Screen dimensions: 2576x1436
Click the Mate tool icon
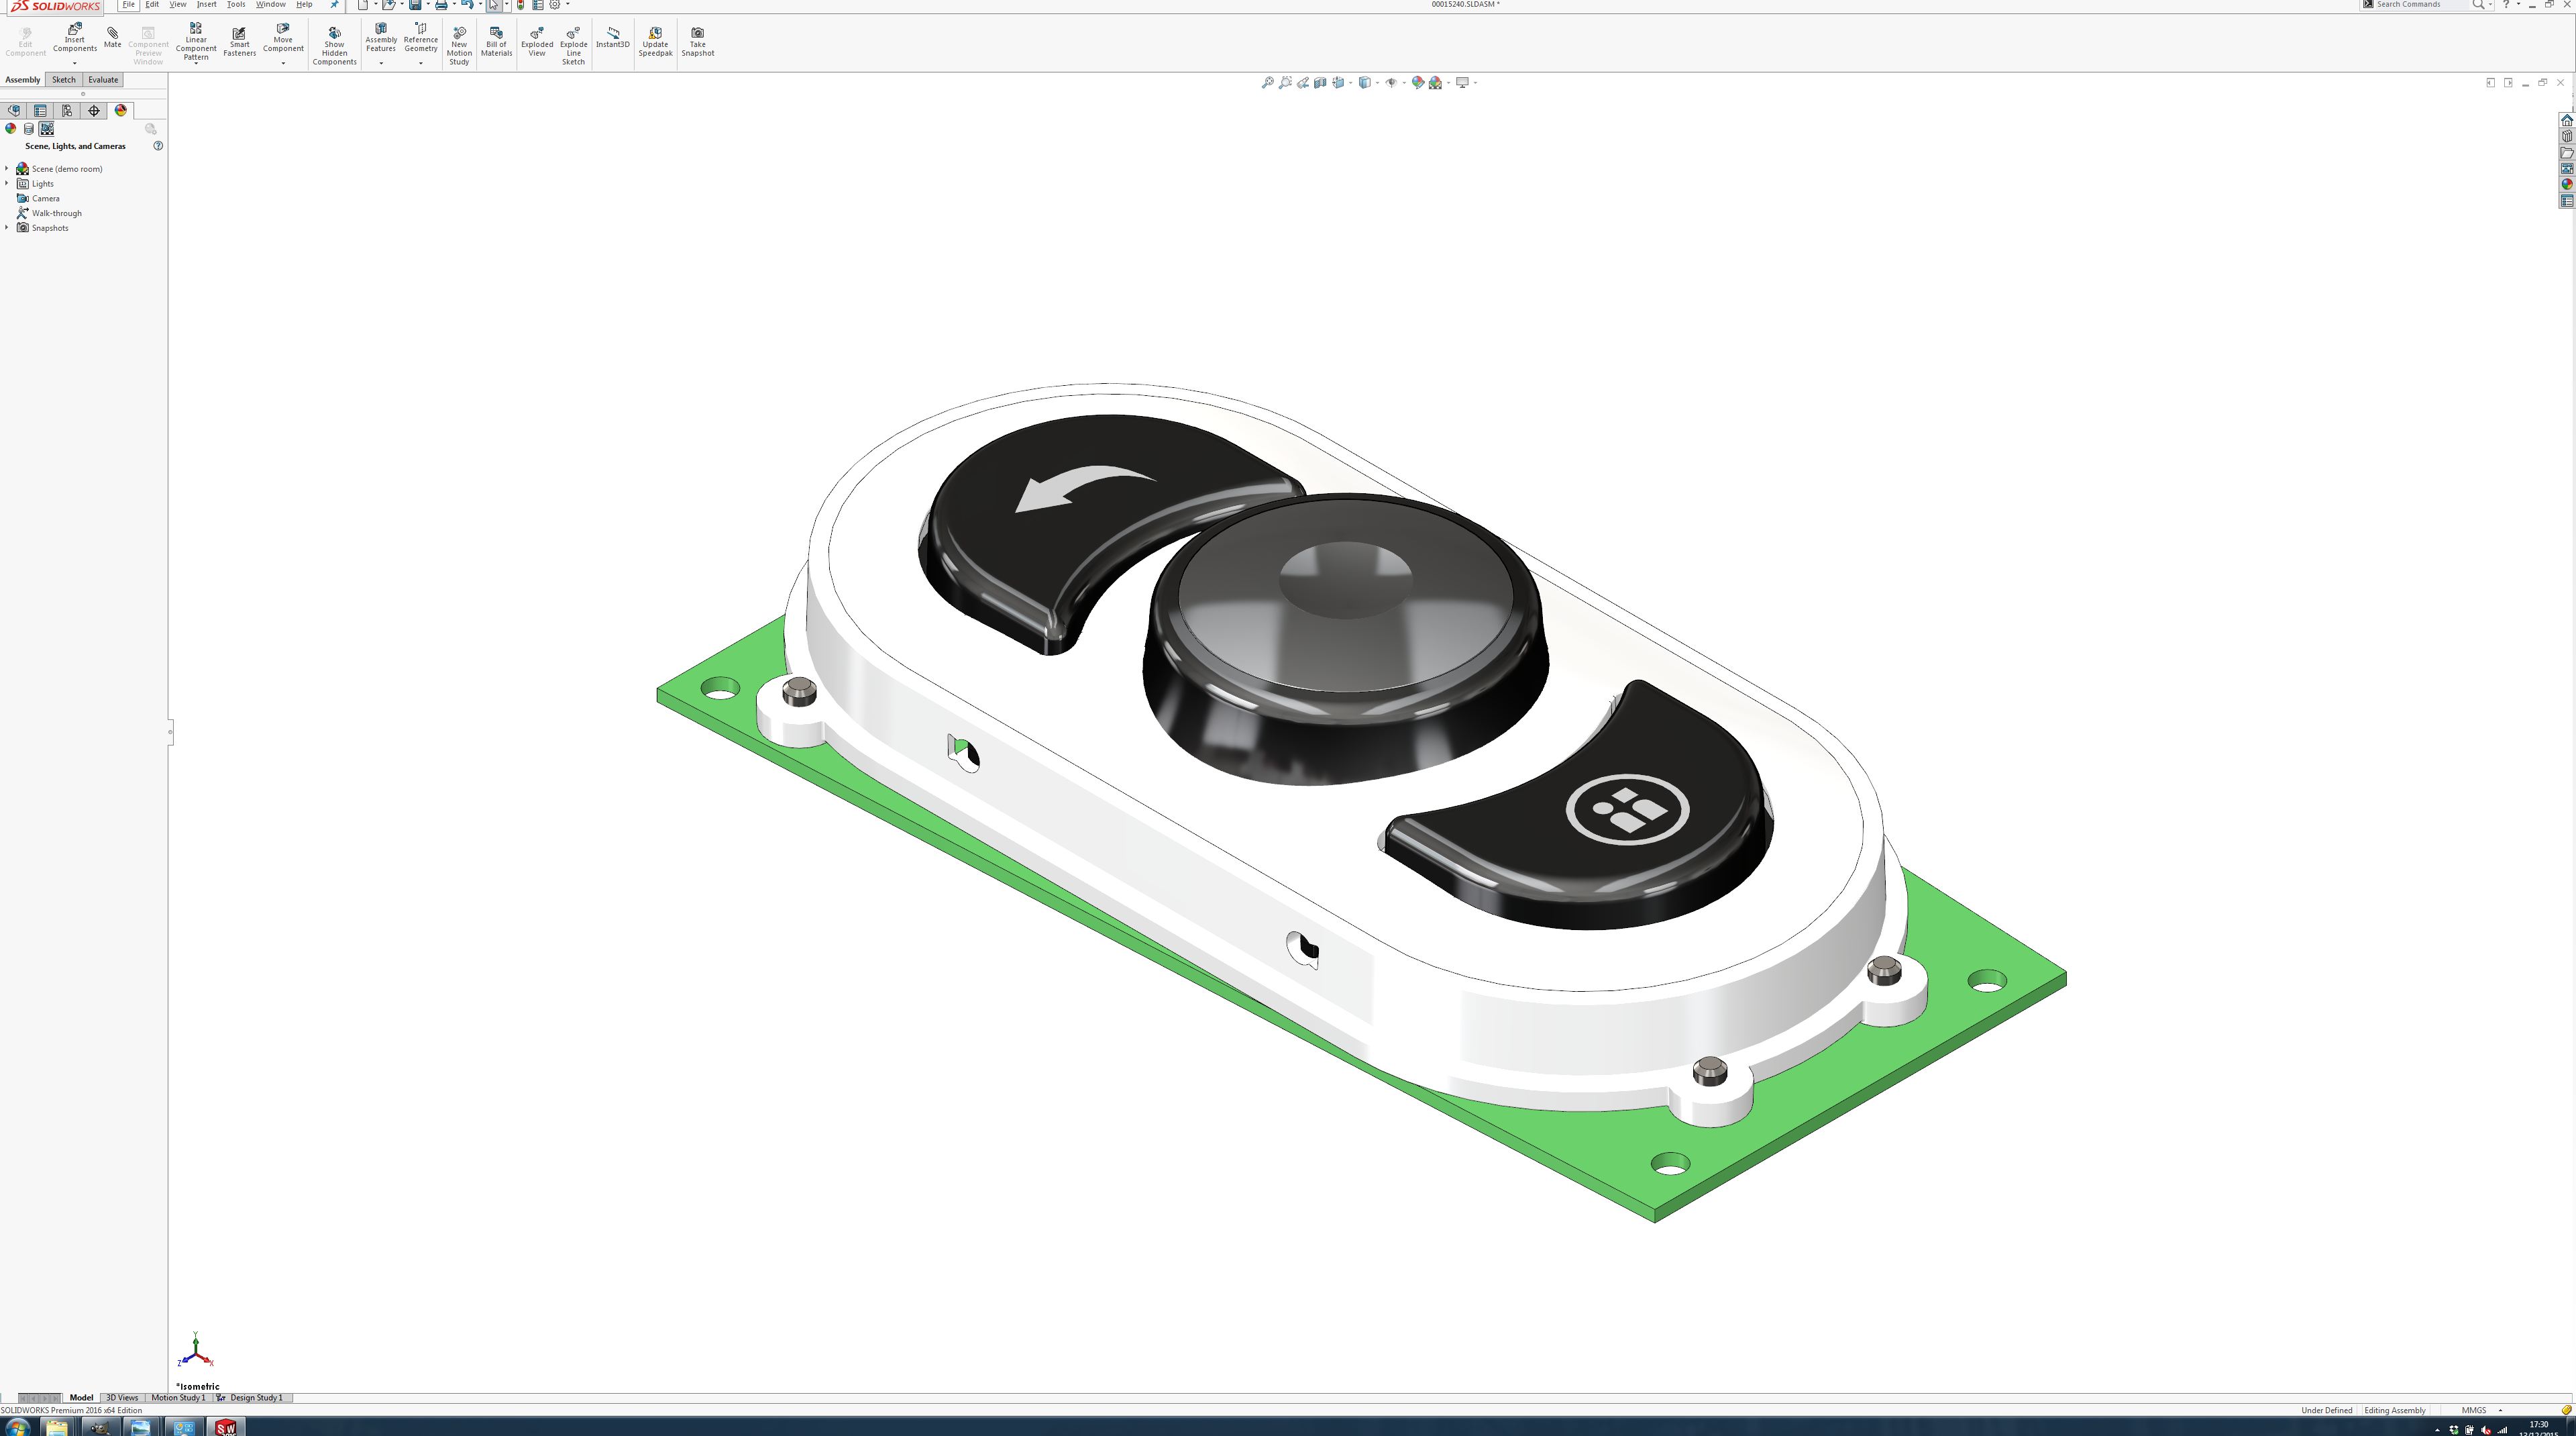tap(112, 37)
